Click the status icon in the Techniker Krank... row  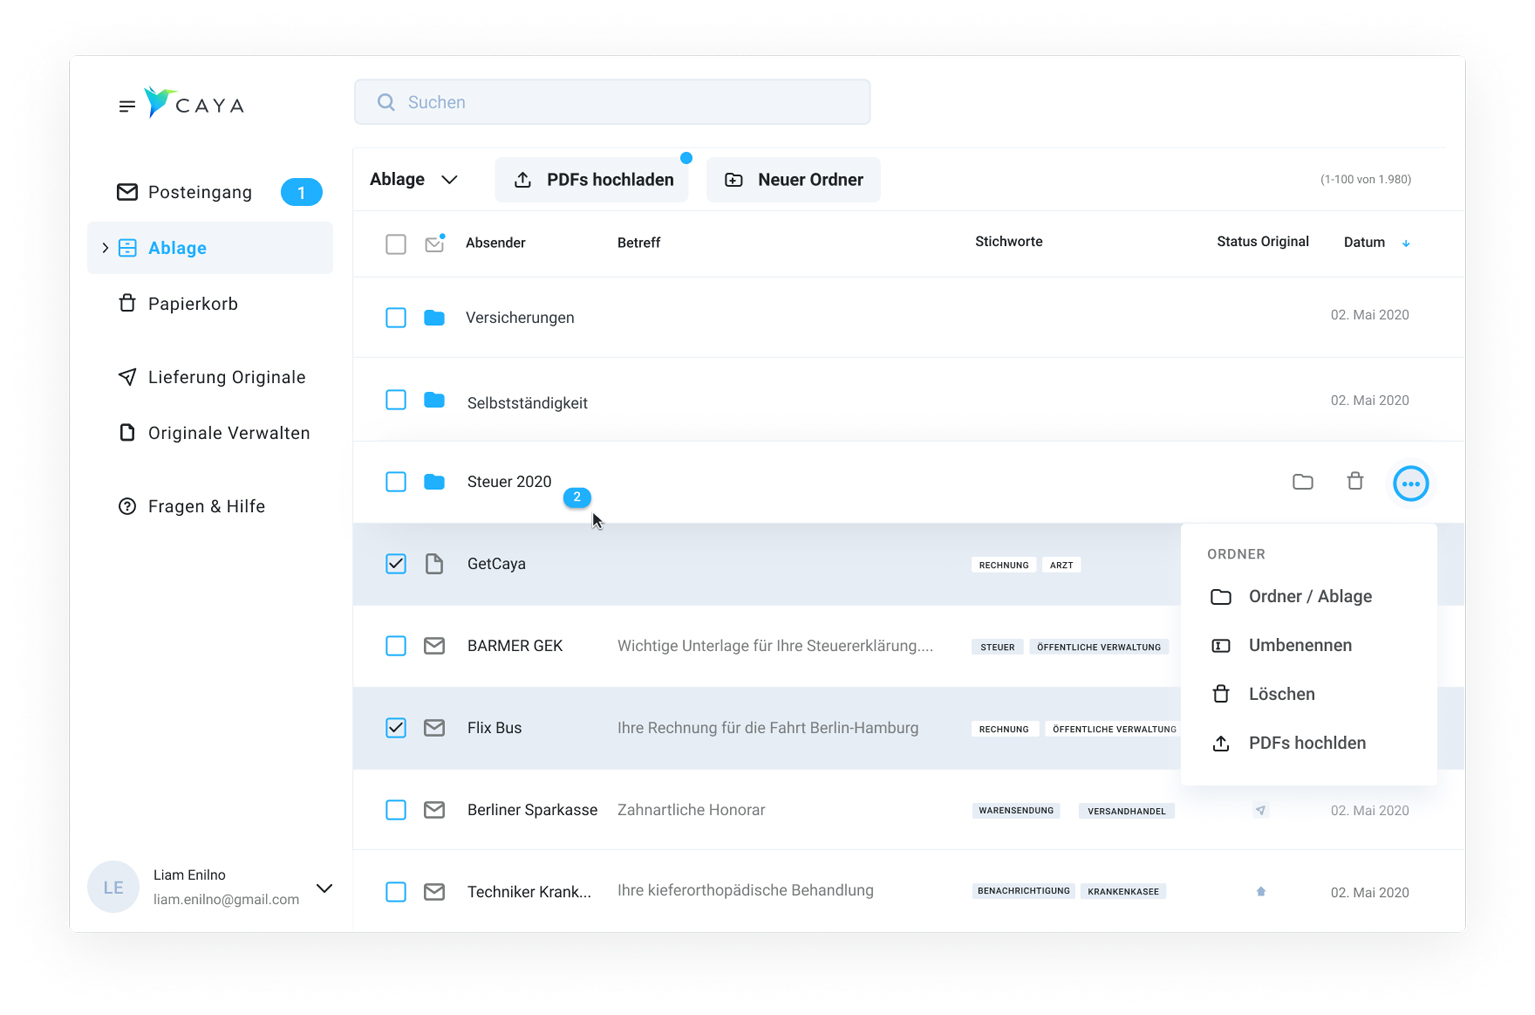tap(1261, 891)
